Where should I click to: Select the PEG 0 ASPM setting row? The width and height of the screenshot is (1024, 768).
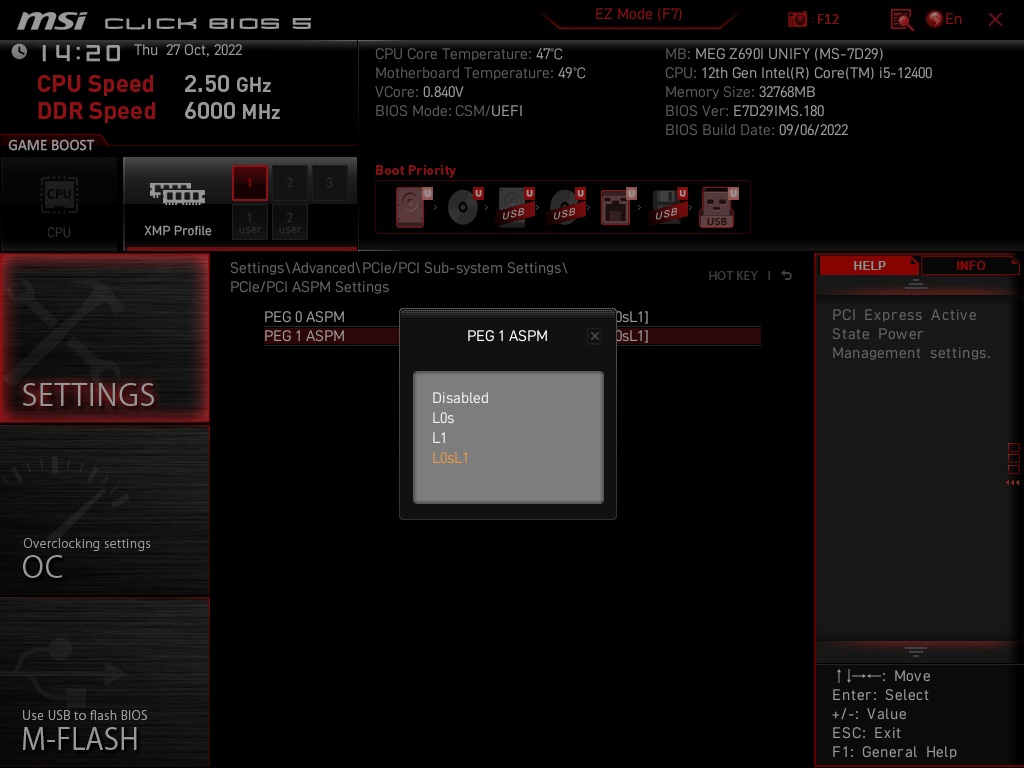tap(512, 317)
